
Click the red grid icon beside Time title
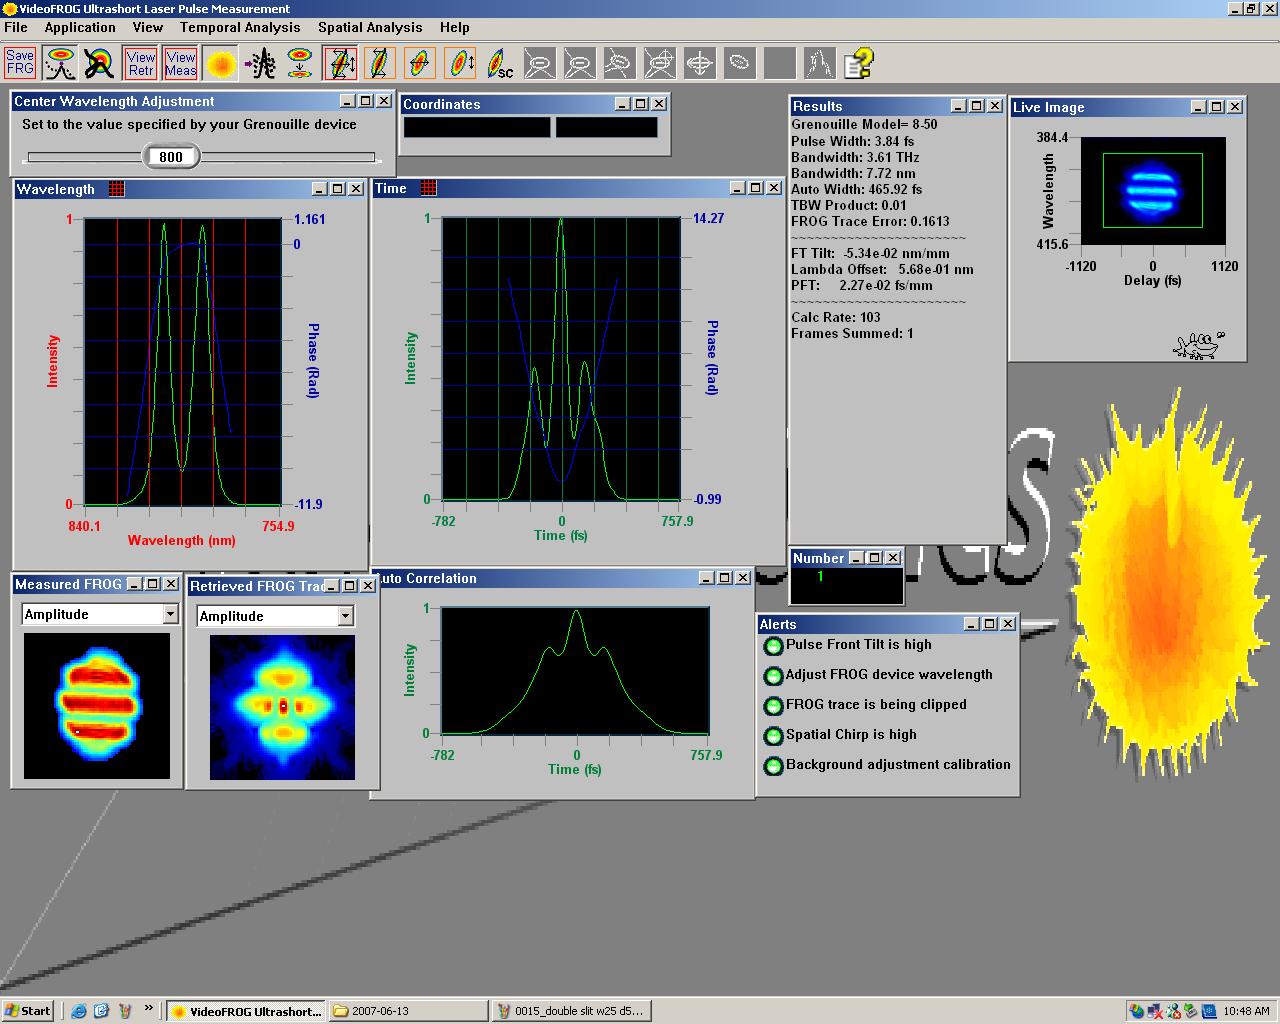coord(429,188)
